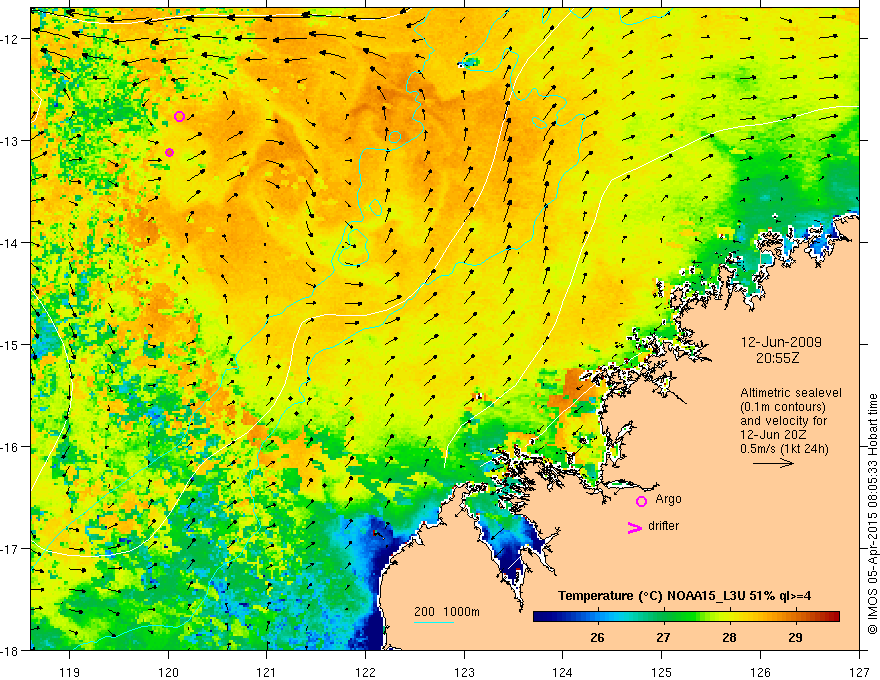Click the '-15' latitude axis label
The height and width of the screenshot is (680, 880).
12,345
